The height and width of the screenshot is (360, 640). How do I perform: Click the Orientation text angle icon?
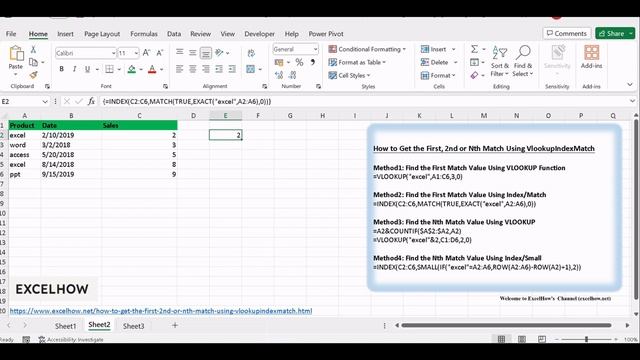(x=220, y=52)
